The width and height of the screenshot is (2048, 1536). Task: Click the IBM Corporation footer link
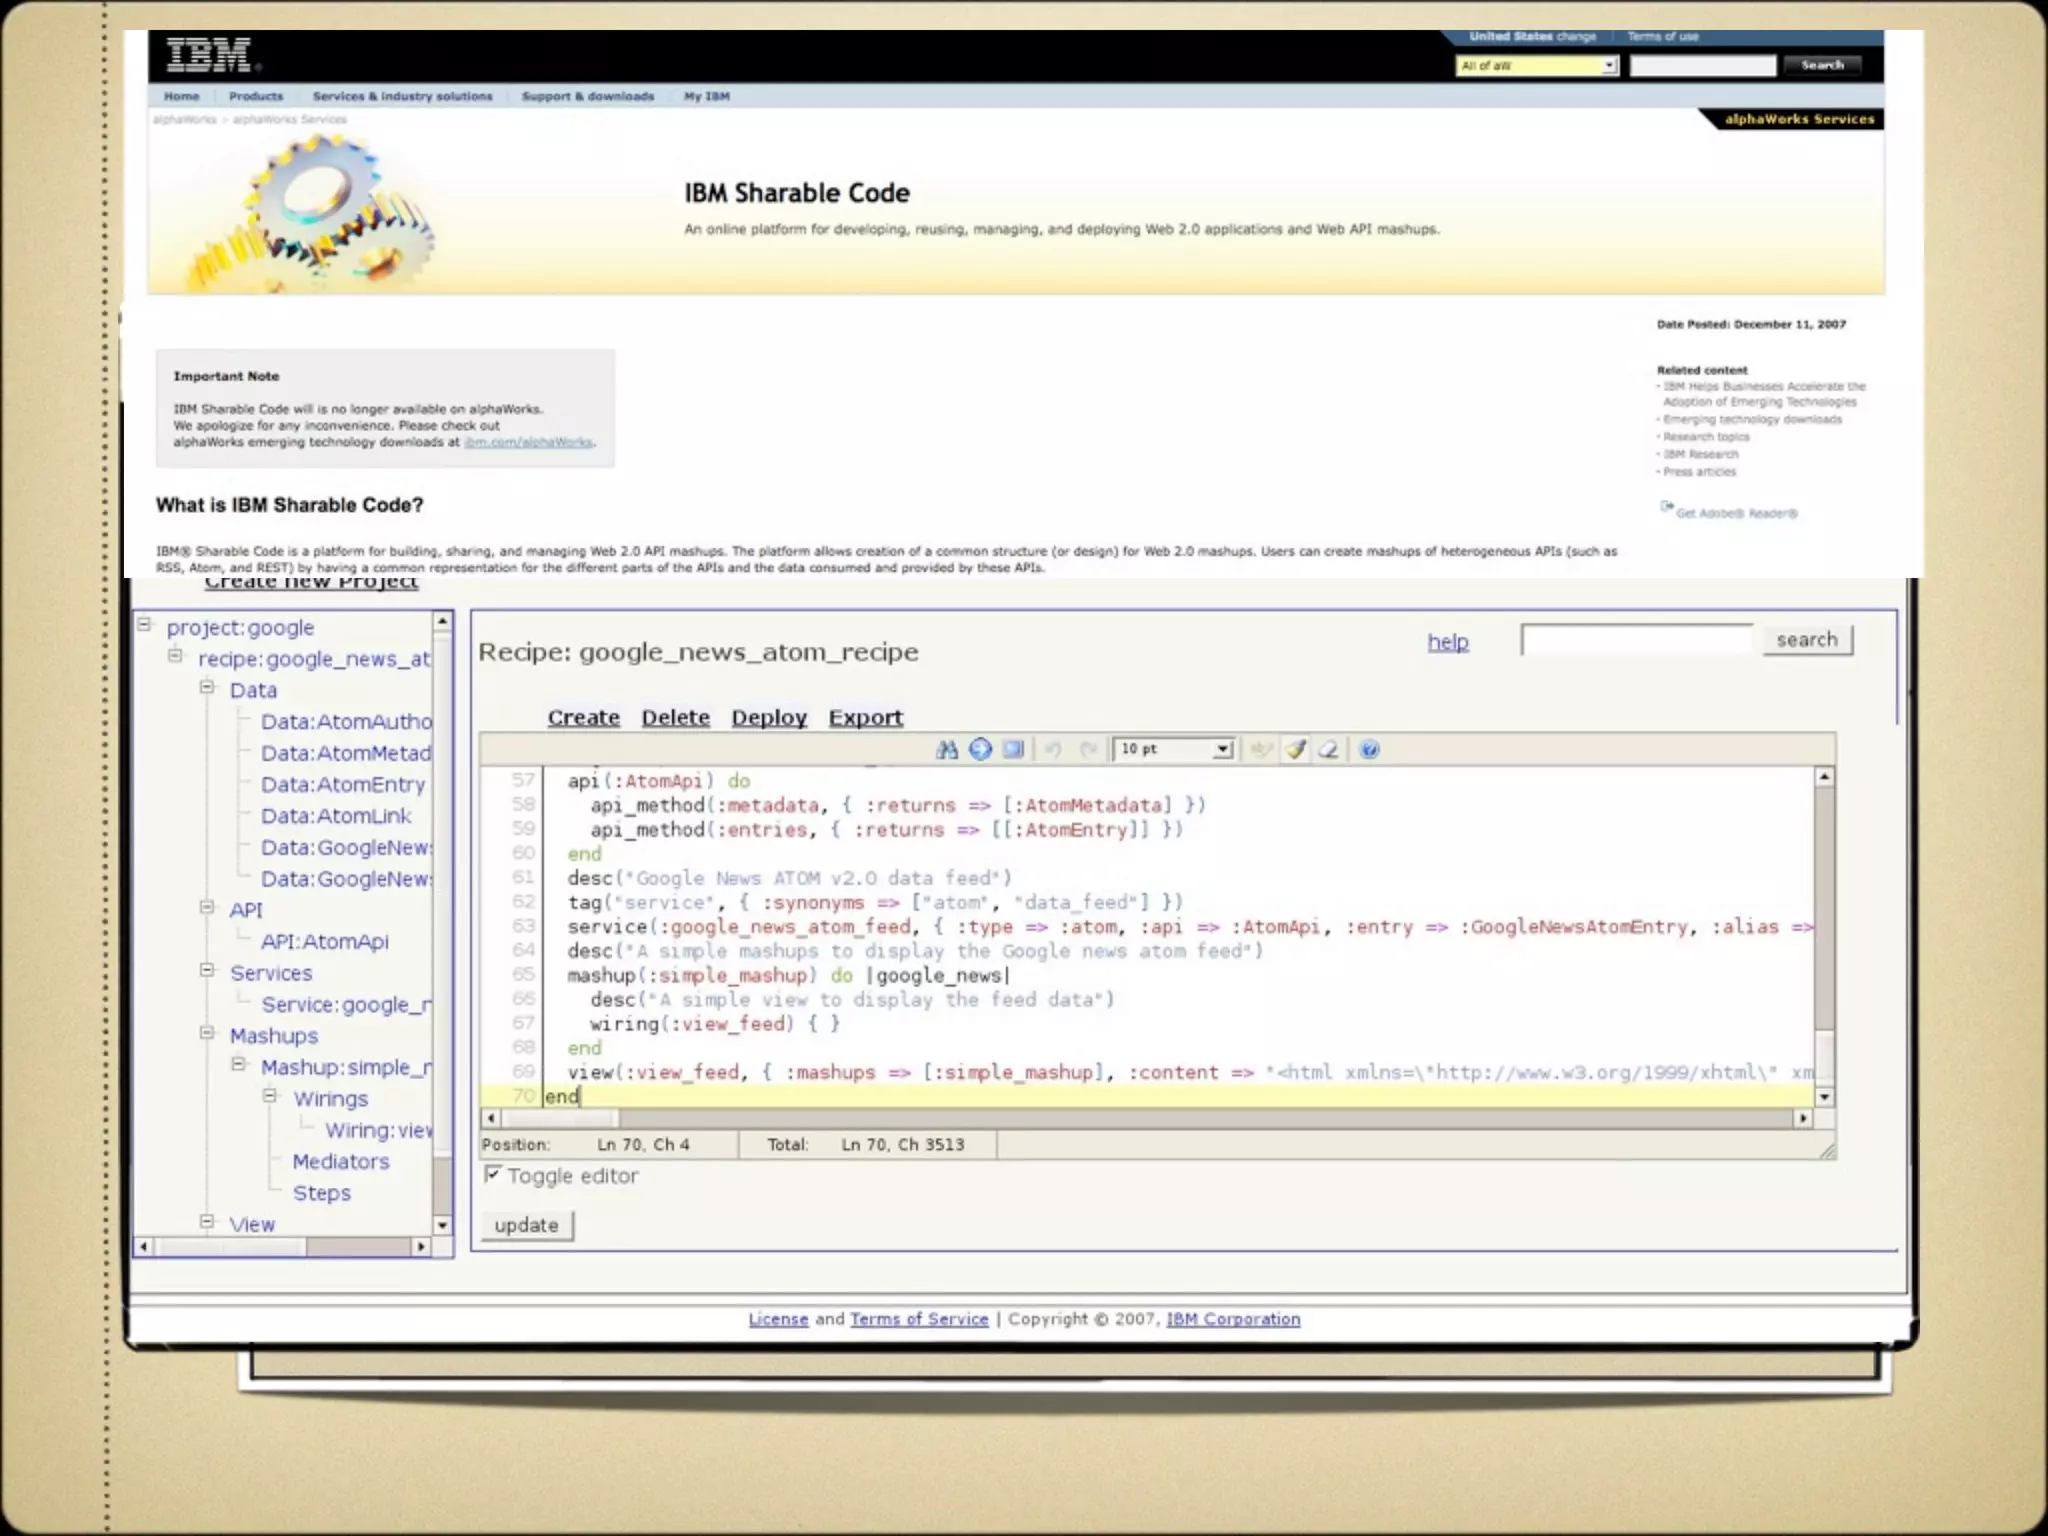point(1233,1319)
